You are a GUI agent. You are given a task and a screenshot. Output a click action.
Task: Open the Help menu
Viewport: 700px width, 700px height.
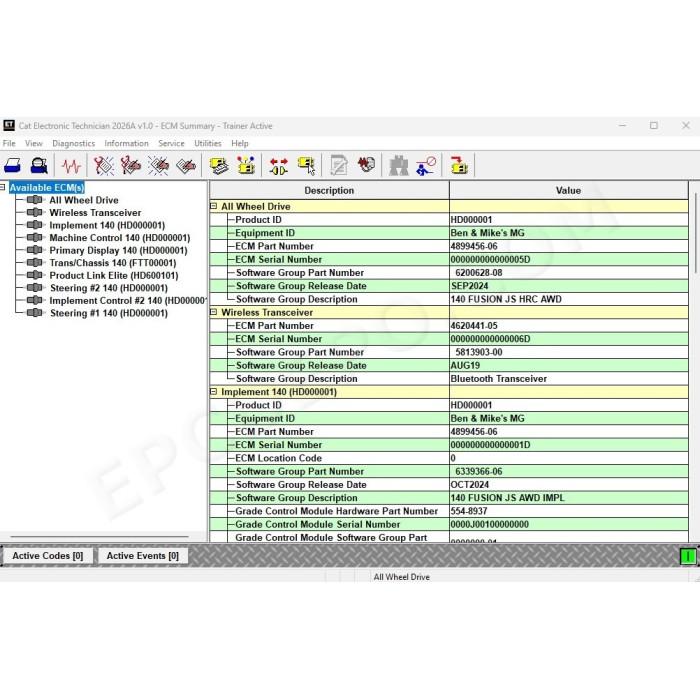pyautogui.click(x=240, y=143)
